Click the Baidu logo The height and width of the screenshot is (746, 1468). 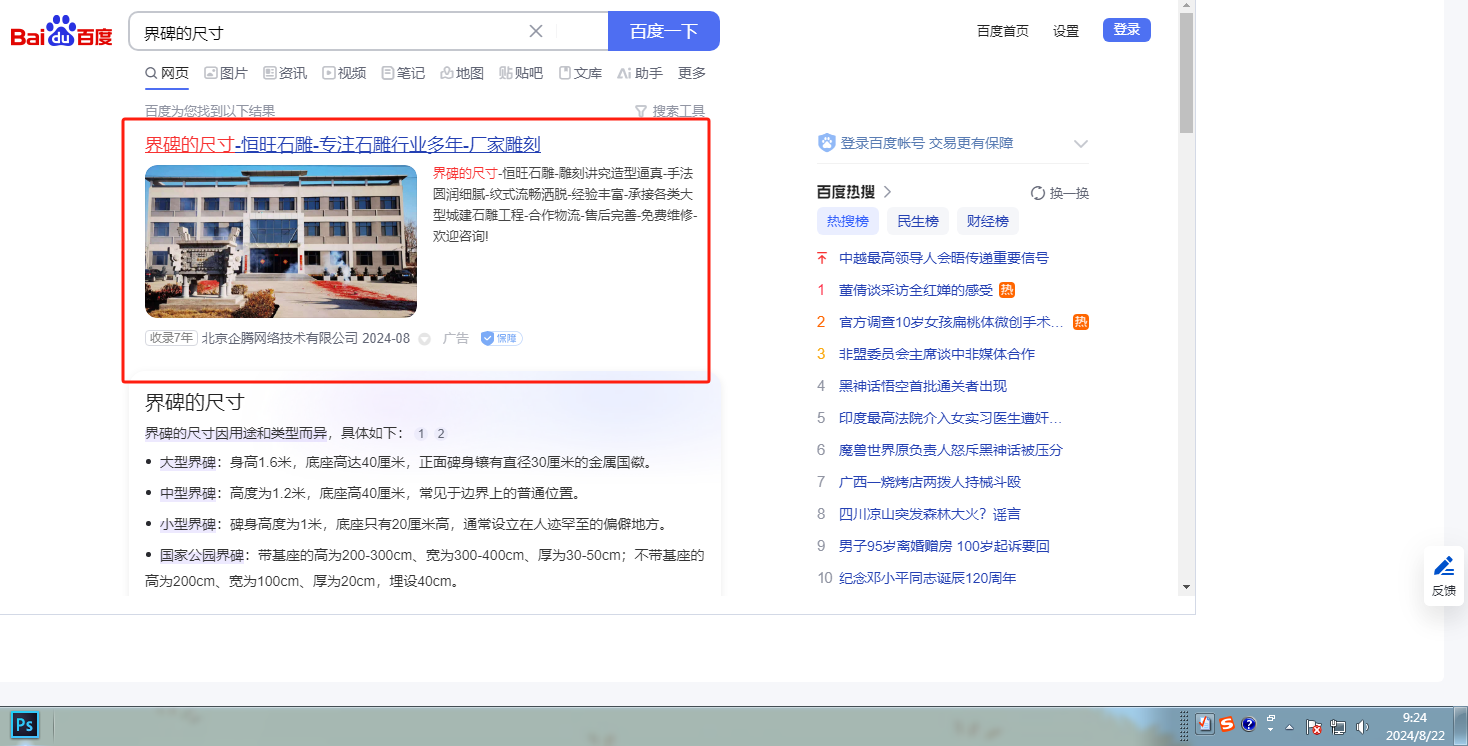click(62, 31)
